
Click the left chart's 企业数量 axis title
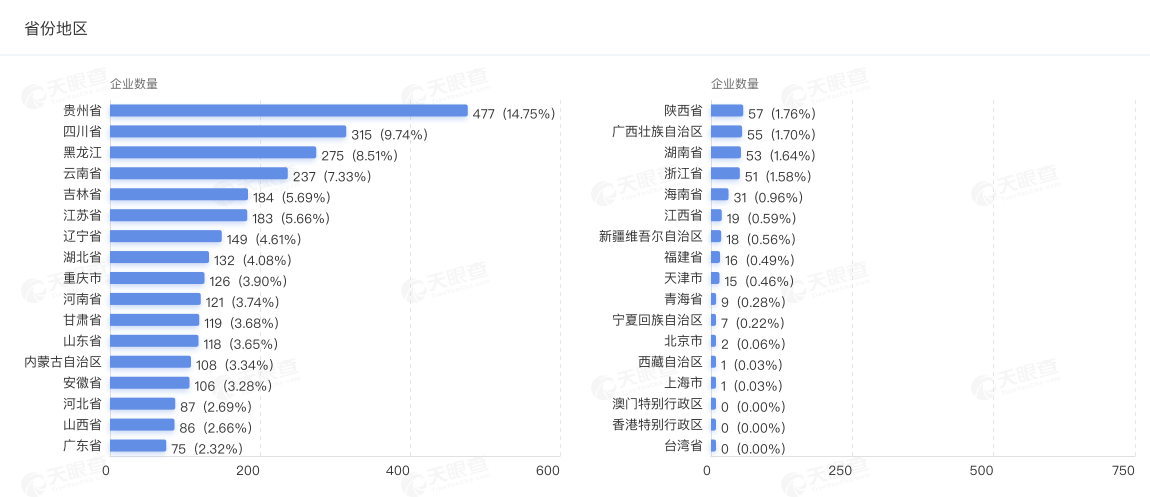pyautogui.click(x=133, y=84)
